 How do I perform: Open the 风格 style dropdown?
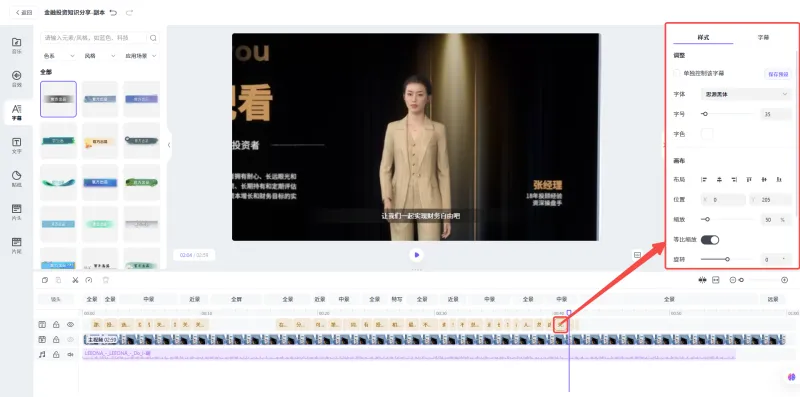pyautogui.click(x=99, y=56)
